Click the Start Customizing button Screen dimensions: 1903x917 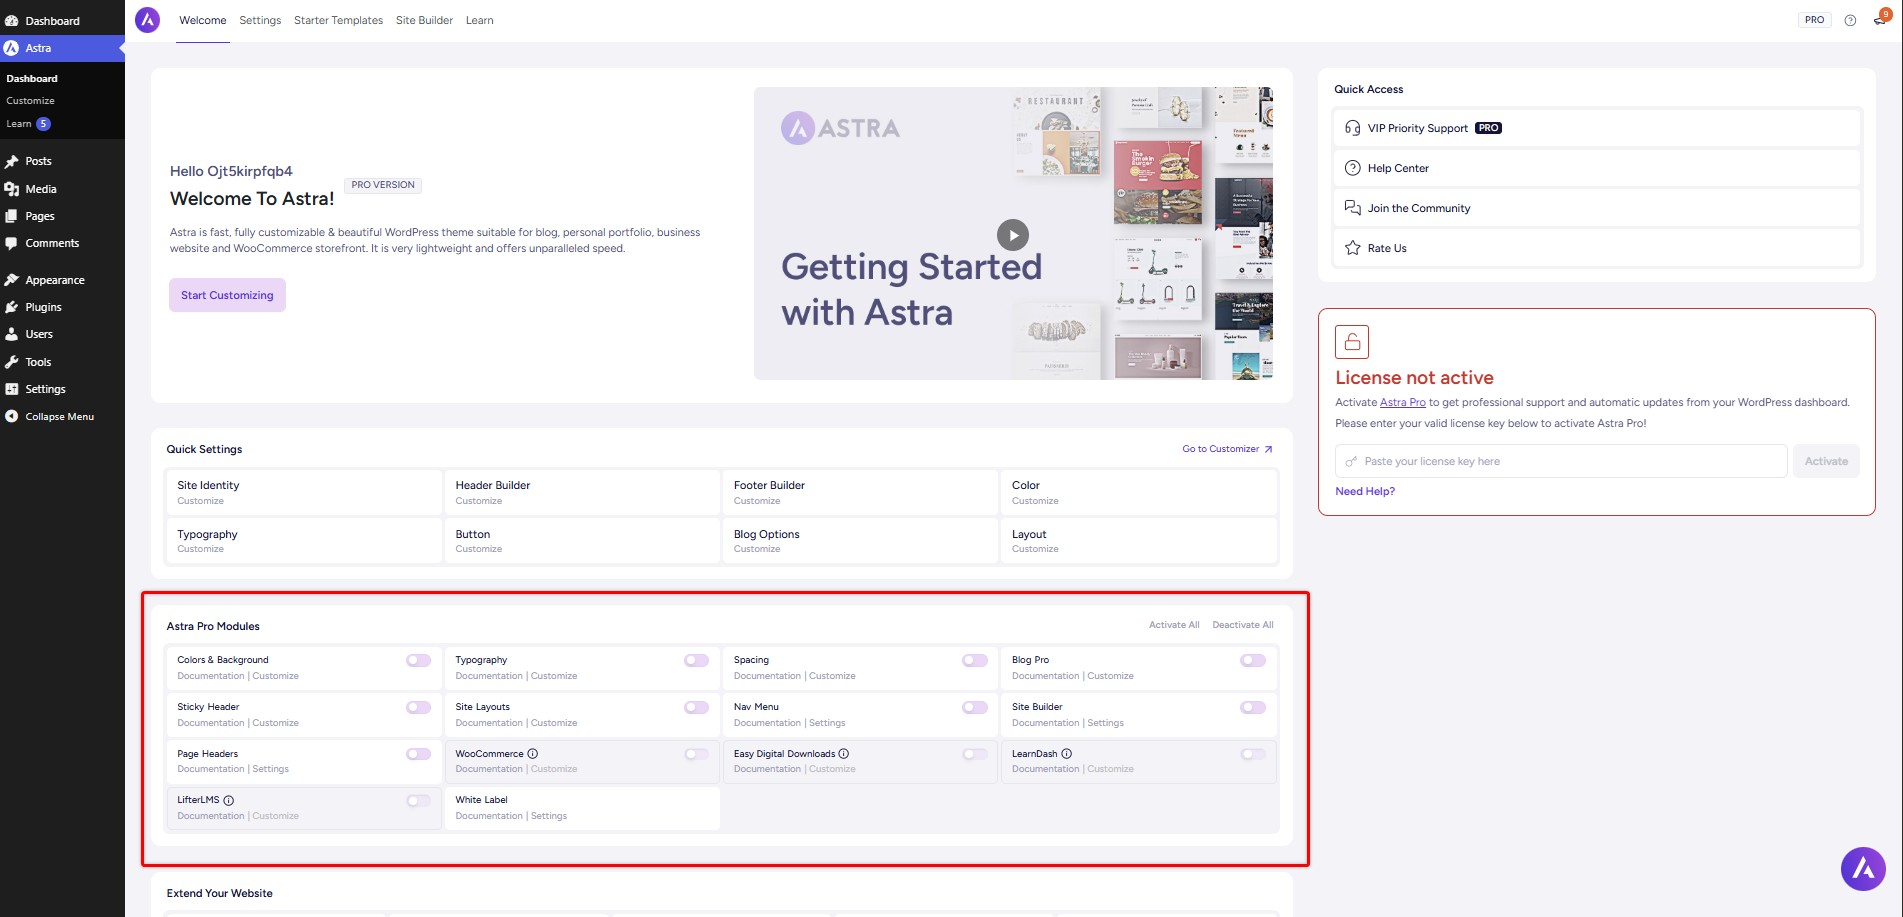pyautogui.click(x=227, y=295)
